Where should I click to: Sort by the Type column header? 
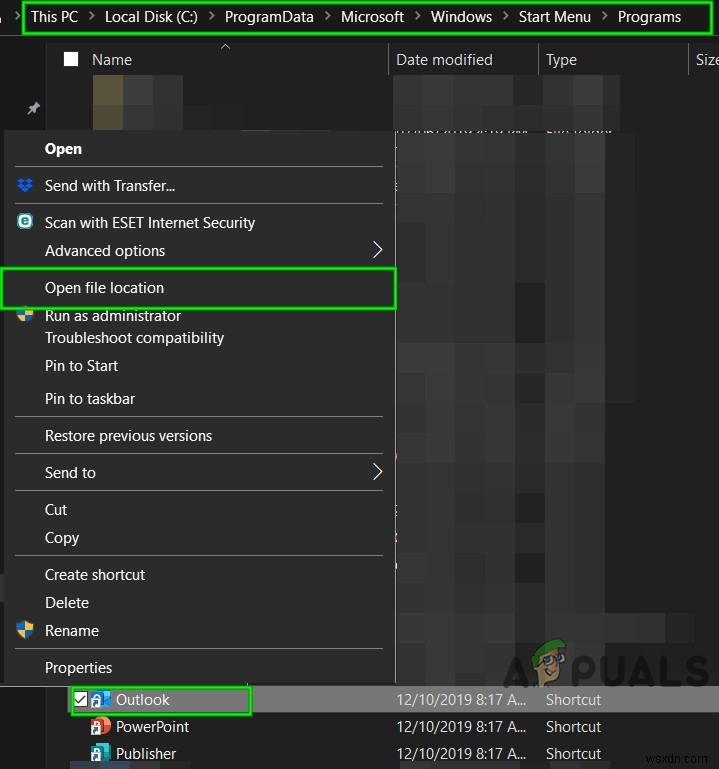tap(561, 60)
